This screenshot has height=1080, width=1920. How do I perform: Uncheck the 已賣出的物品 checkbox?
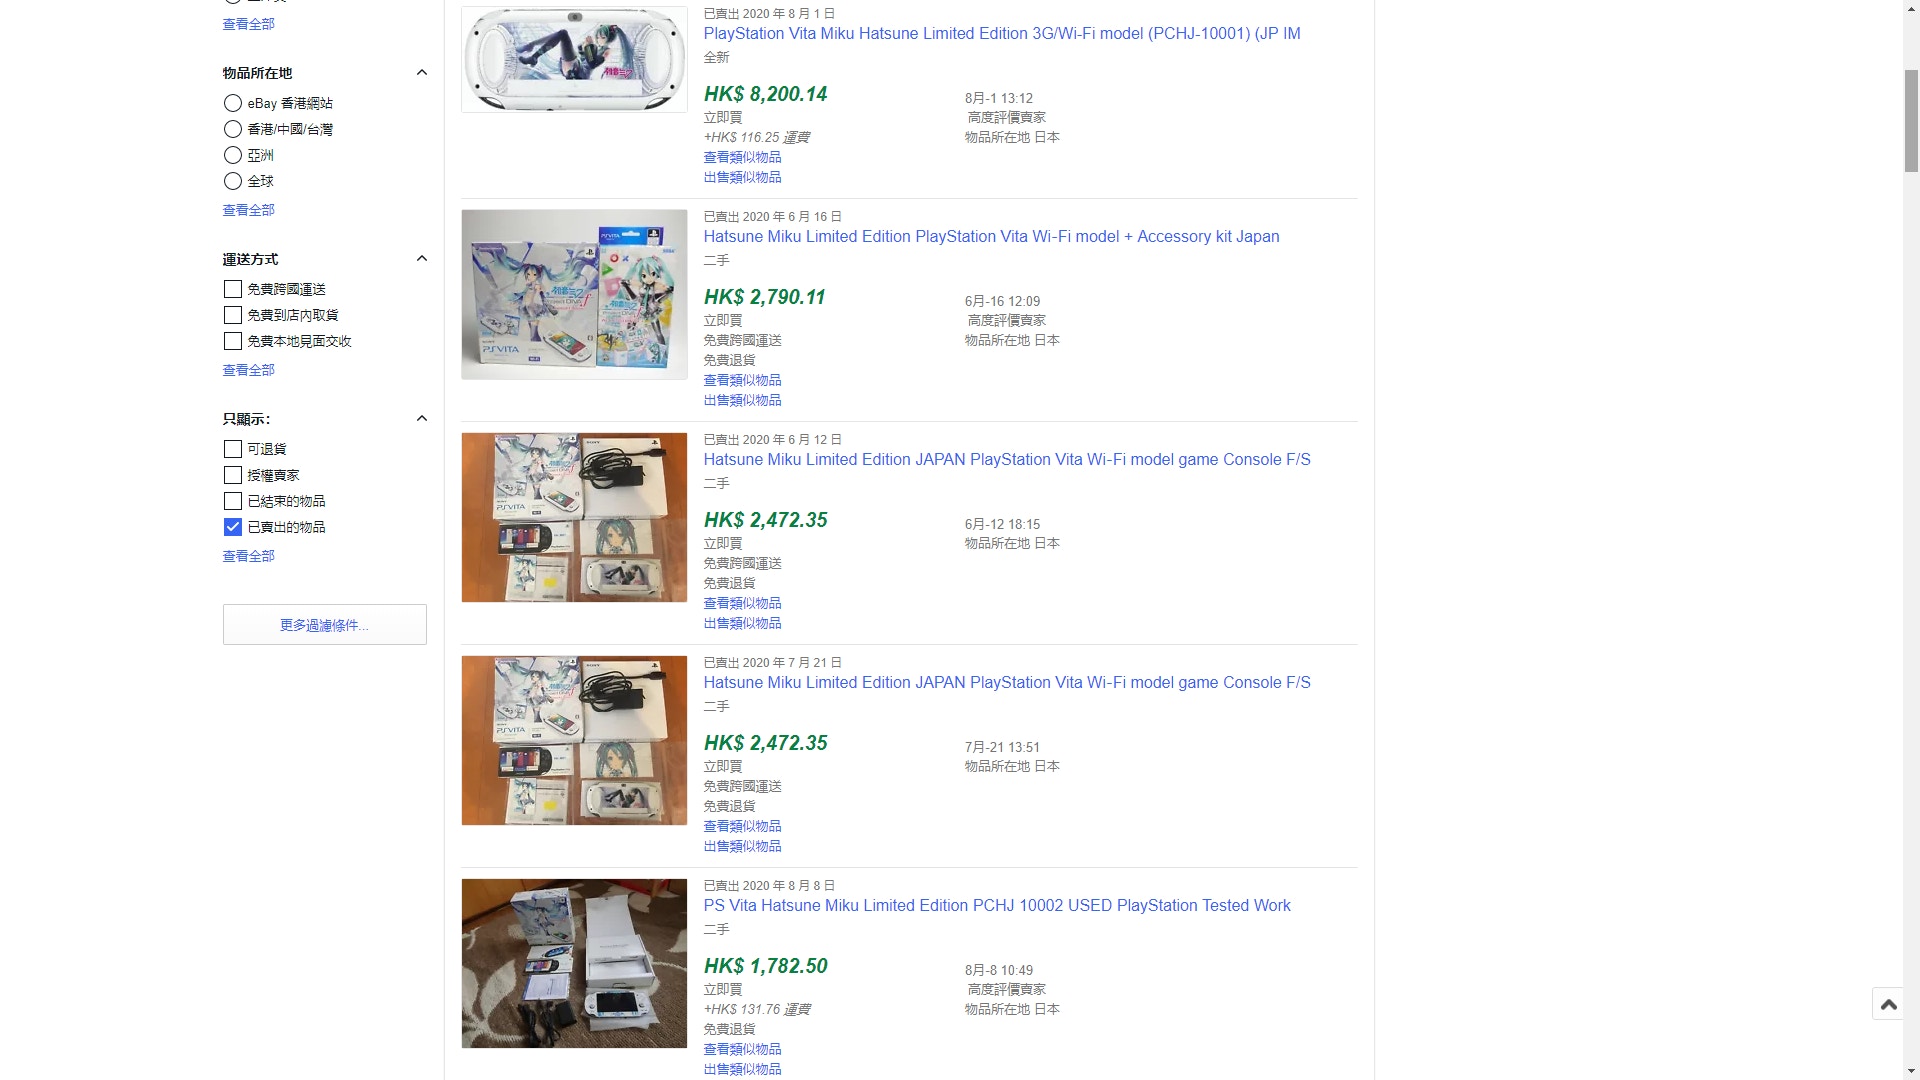point(233,527)
